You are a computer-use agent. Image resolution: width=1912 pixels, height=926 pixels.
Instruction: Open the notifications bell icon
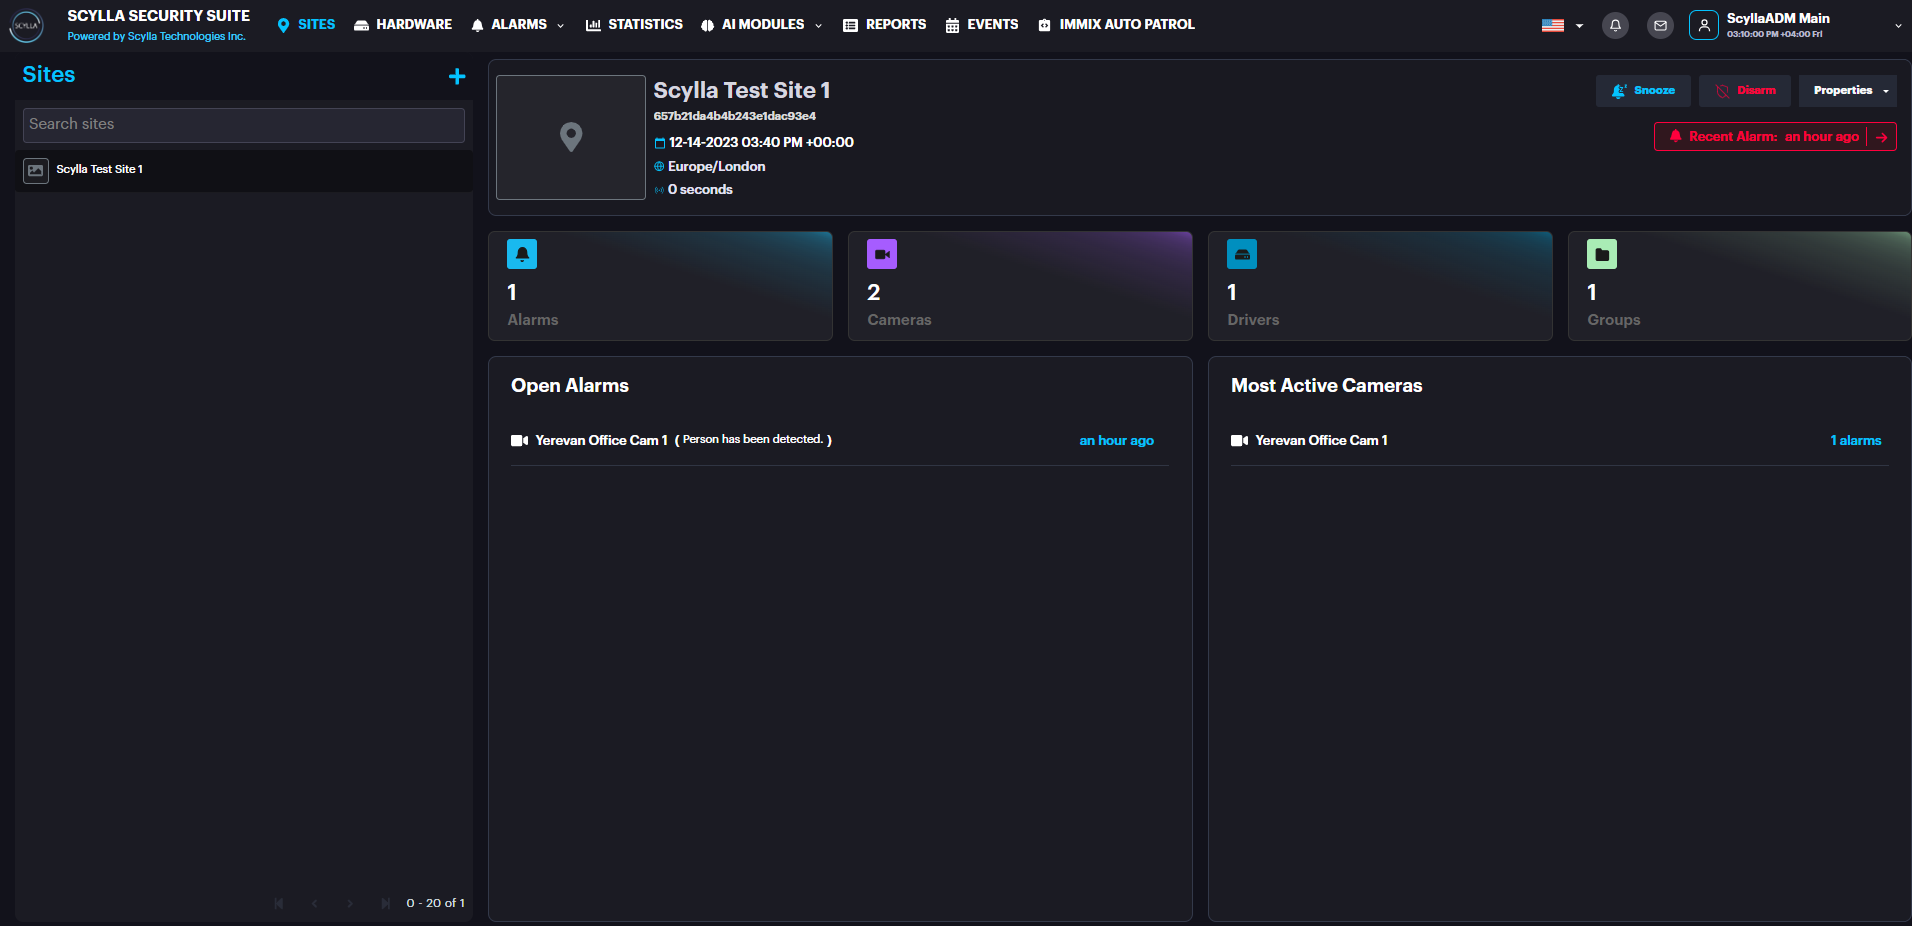click(x=1615, y=26)
